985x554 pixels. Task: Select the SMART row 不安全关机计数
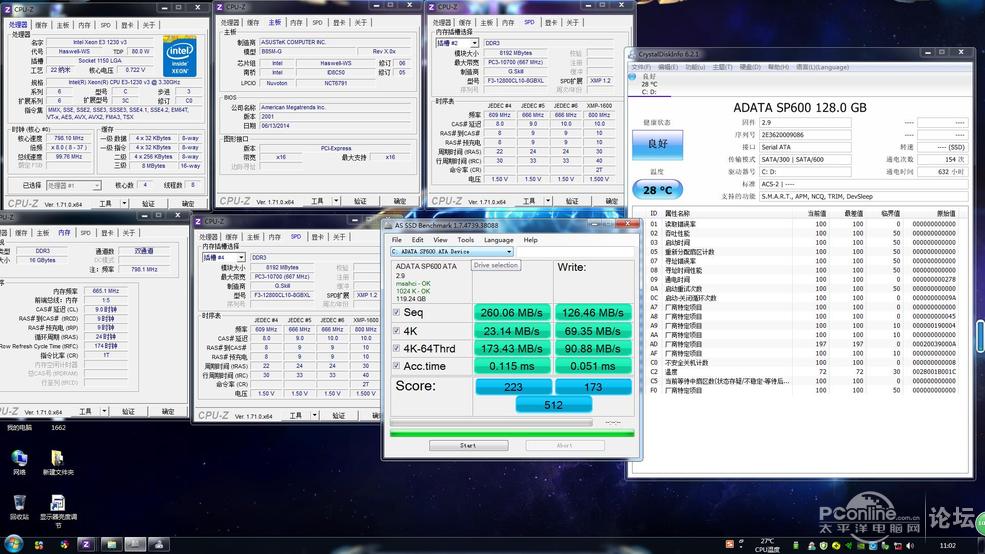coord(802,362)
